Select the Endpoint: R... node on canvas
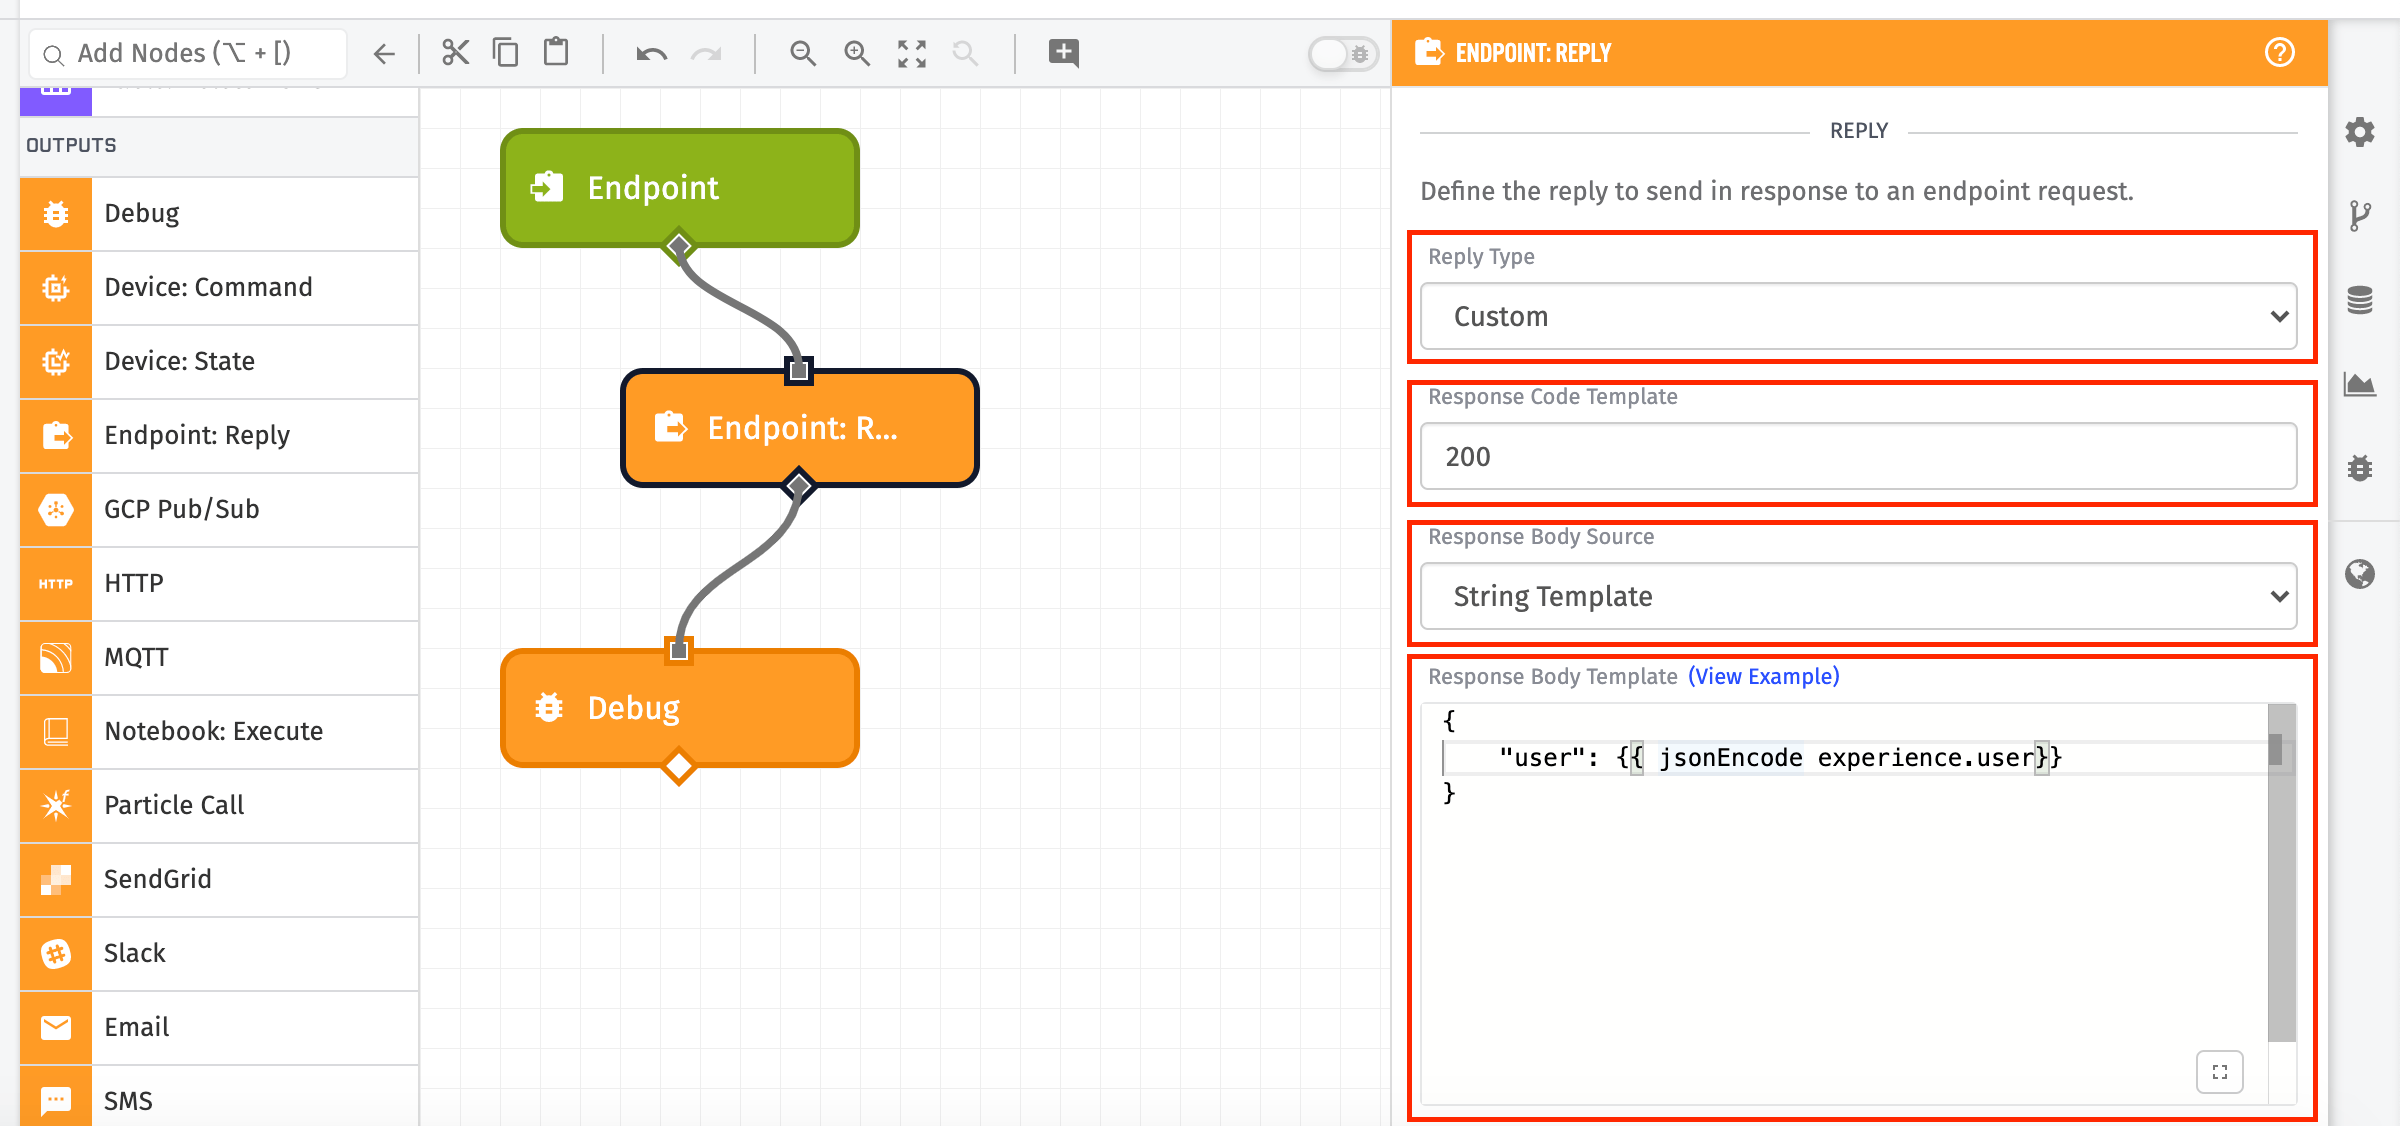 [799, 428]
